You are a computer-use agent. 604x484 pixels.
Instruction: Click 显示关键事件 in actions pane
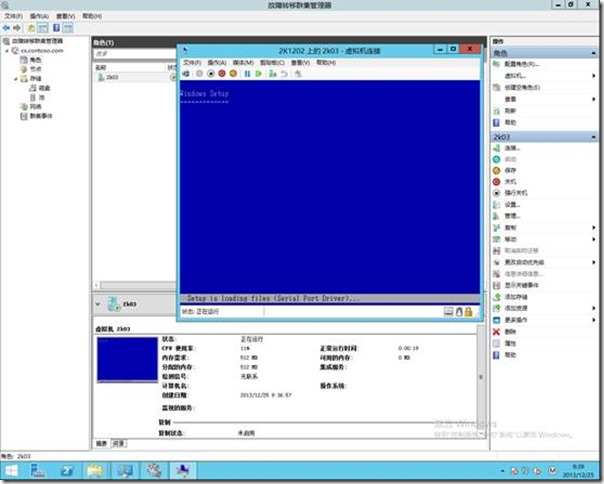pos(521,285)
